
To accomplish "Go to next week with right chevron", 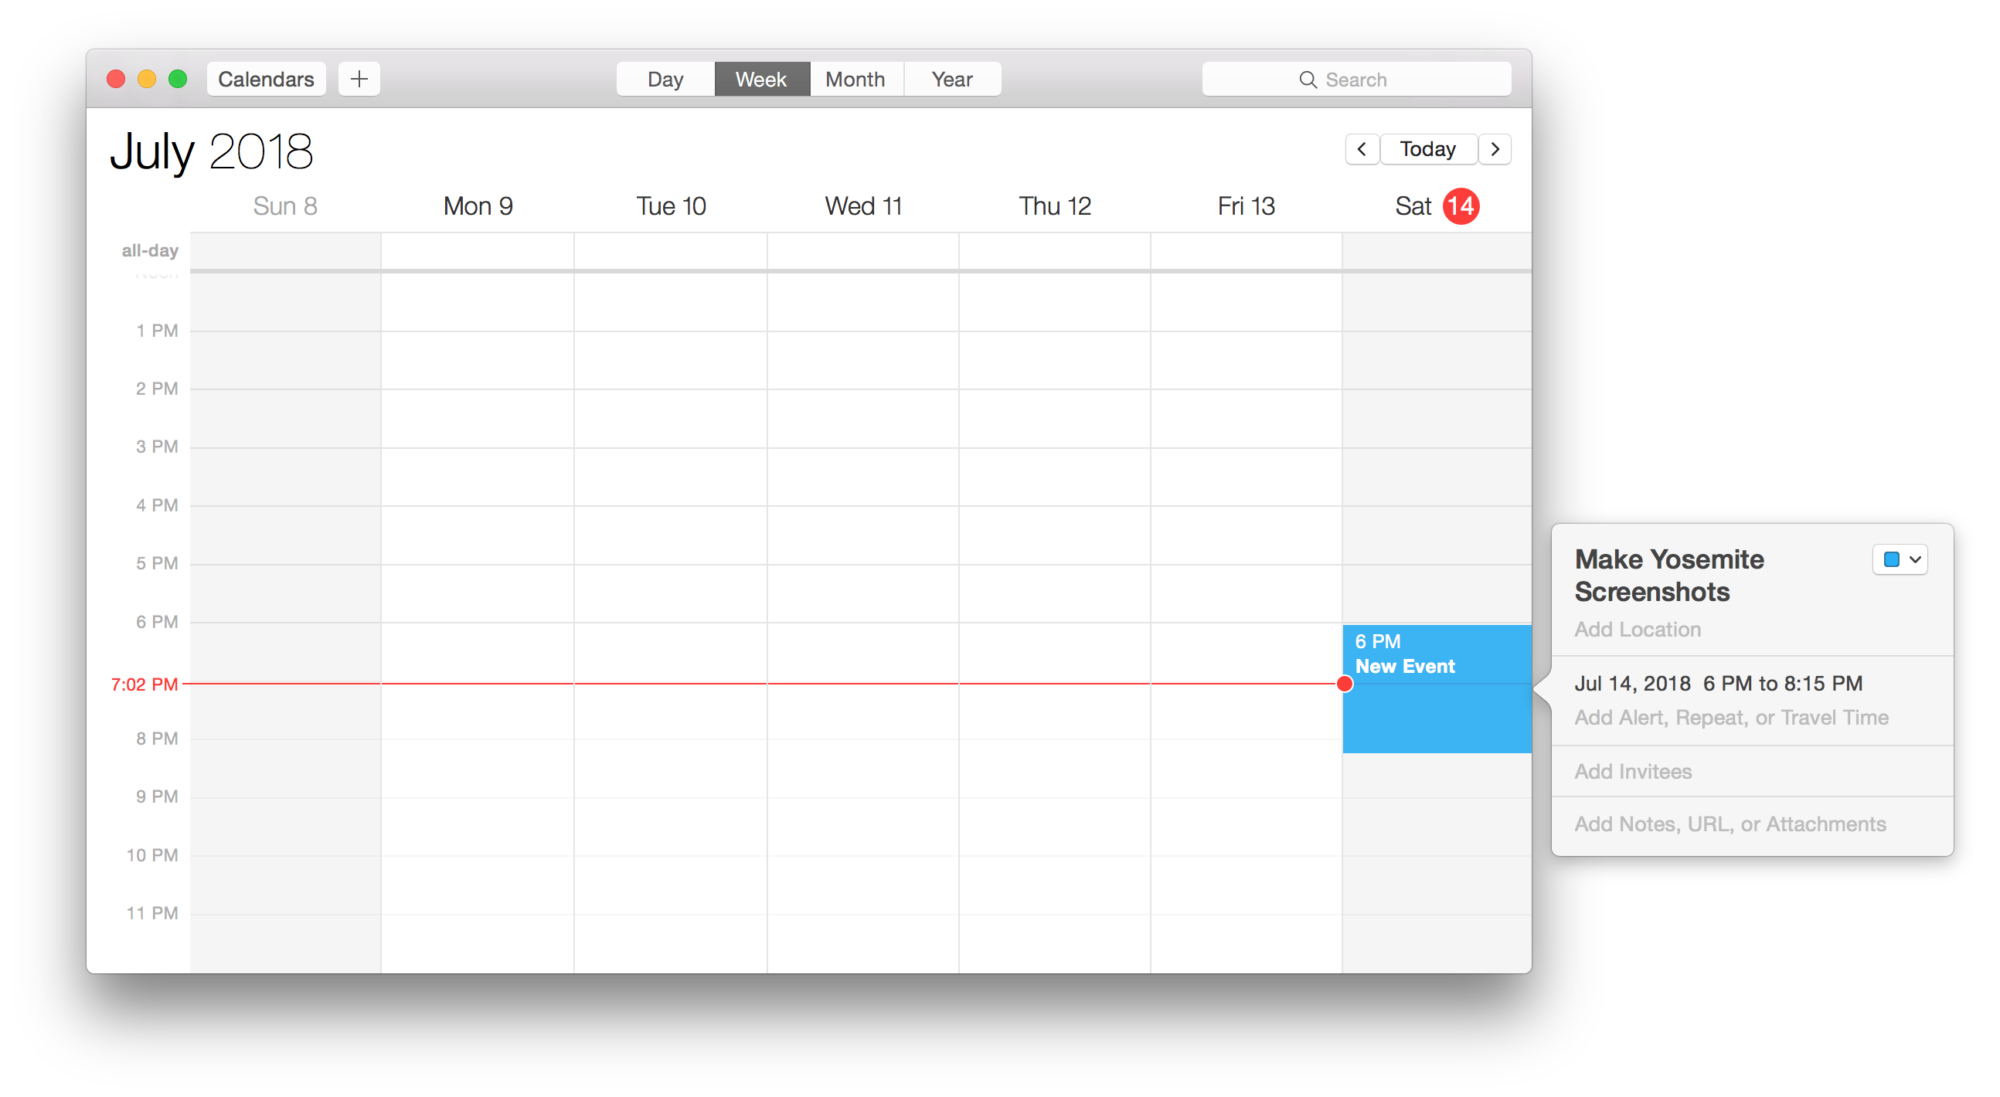I will click(1495, 149).
